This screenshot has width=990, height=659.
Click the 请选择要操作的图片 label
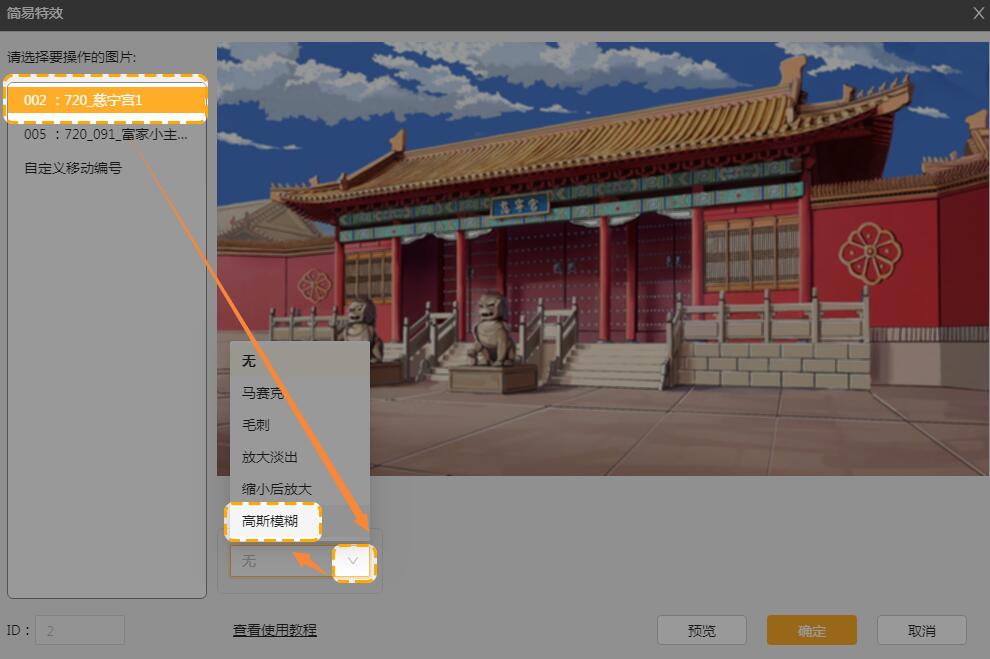coord(72,57)
